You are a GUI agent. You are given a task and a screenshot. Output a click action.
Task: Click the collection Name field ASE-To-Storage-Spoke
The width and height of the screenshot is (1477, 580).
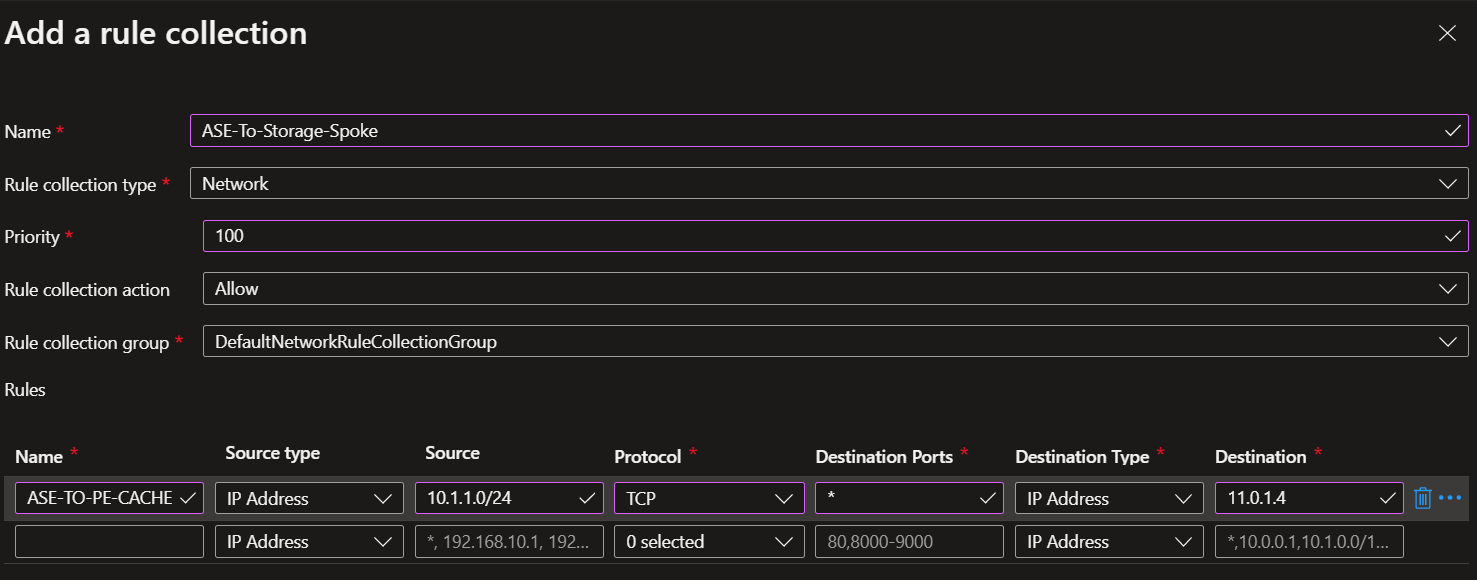tap(820, 131)
